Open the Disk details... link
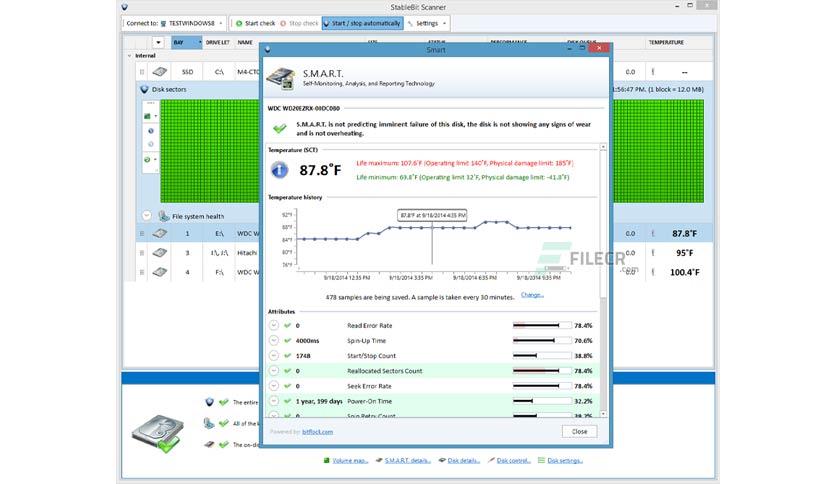 [463, 461]
